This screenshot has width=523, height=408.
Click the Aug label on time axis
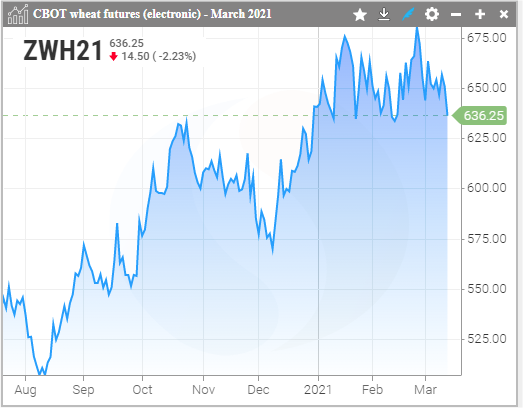pos(25,390)
